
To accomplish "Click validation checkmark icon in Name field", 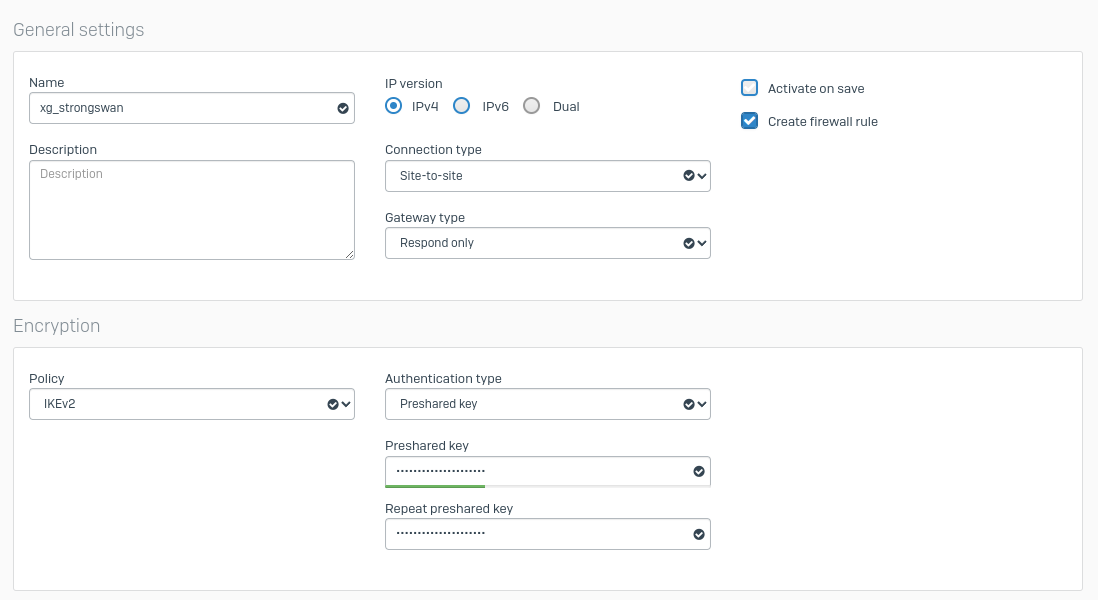I will coord(342,108).
